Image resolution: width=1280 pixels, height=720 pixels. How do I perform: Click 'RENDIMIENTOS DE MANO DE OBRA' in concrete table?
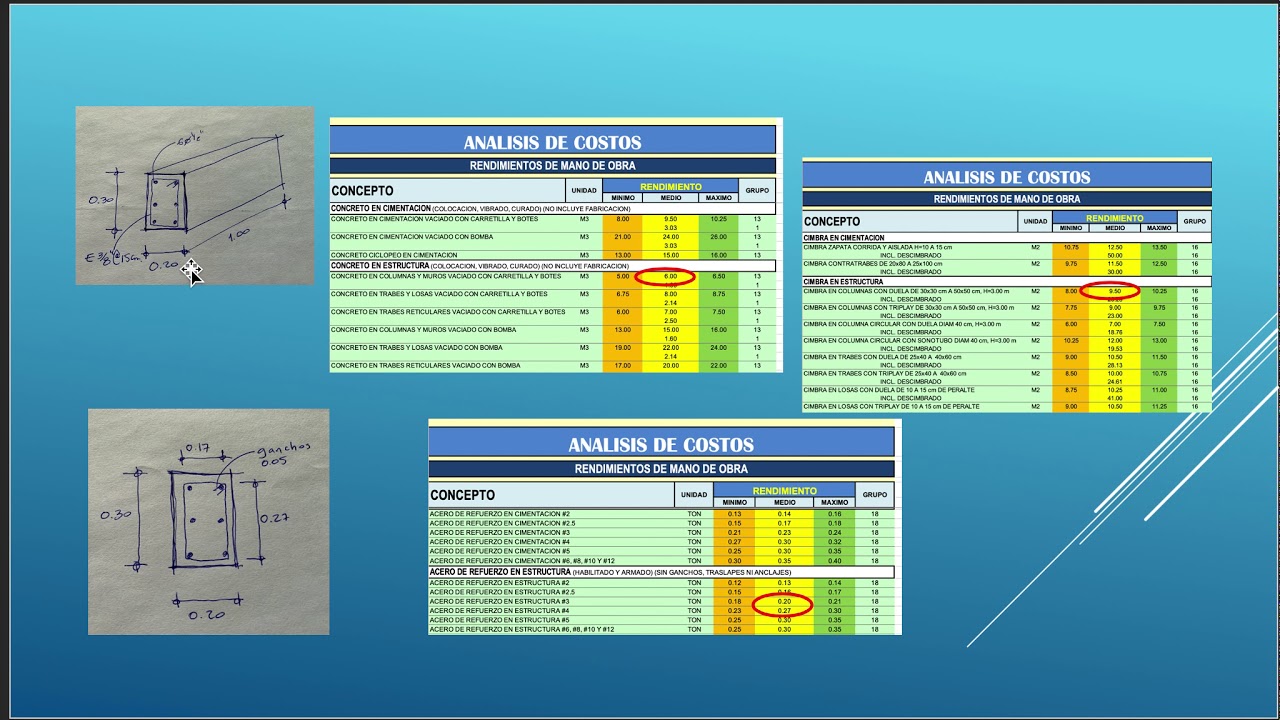point(553,166)
